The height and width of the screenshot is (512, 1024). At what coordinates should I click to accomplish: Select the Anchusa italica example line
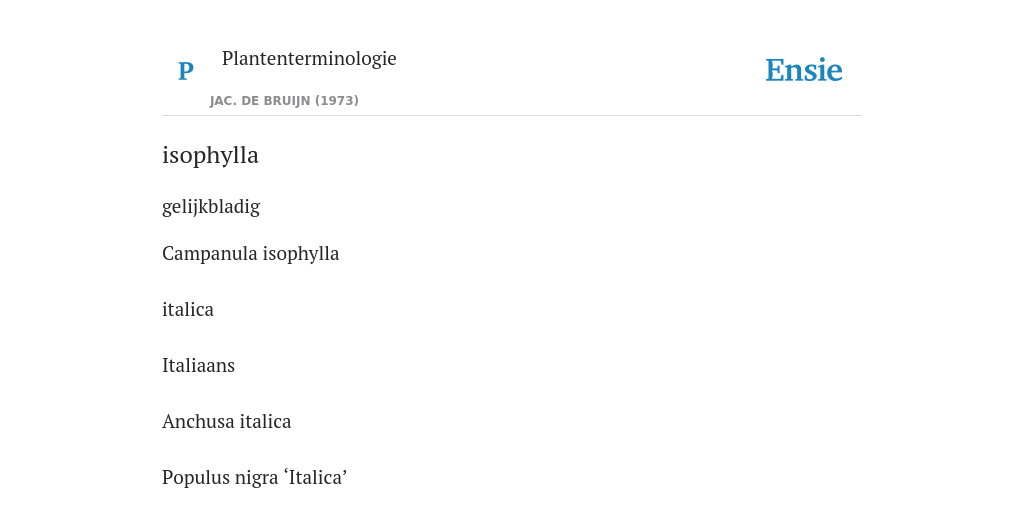point(227,421)
